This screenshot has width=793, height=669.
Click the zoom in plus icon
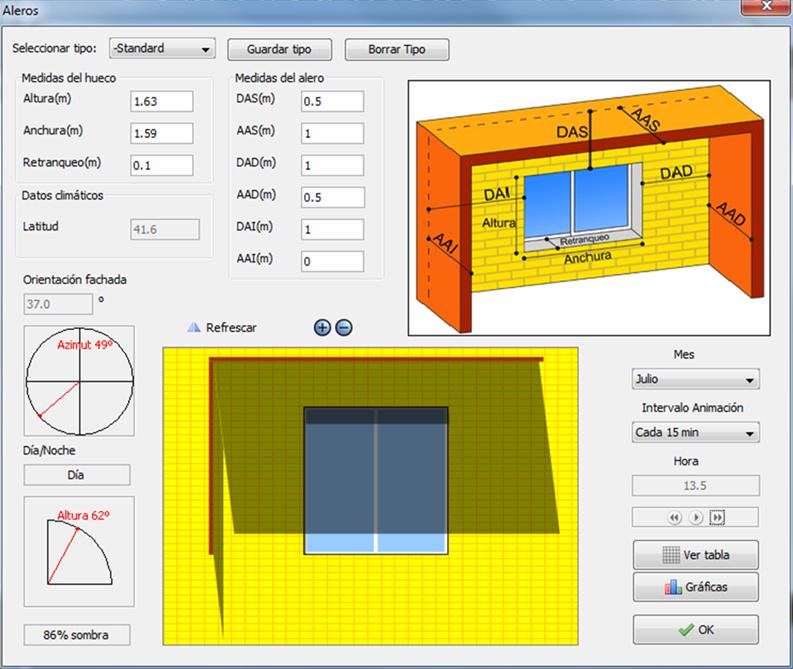point(322,327)
